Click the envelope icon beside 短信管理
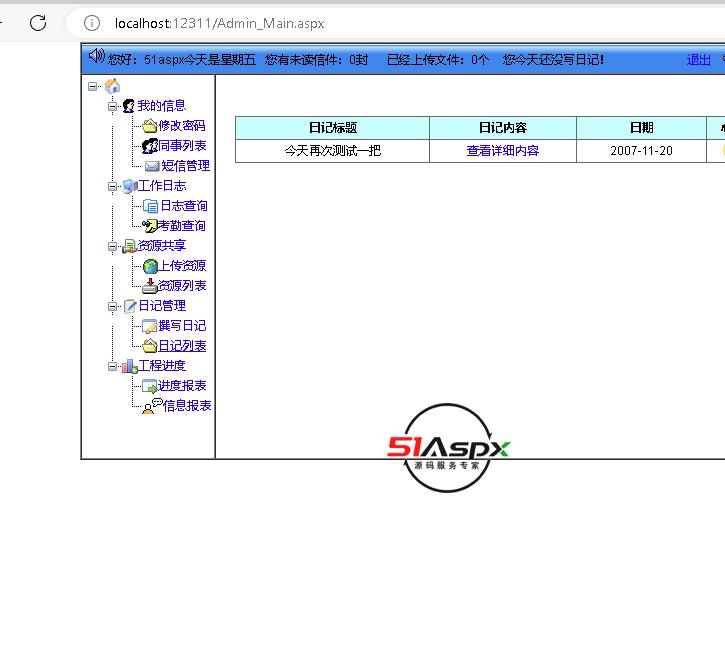Screen dimensions: 725x667 151,166
